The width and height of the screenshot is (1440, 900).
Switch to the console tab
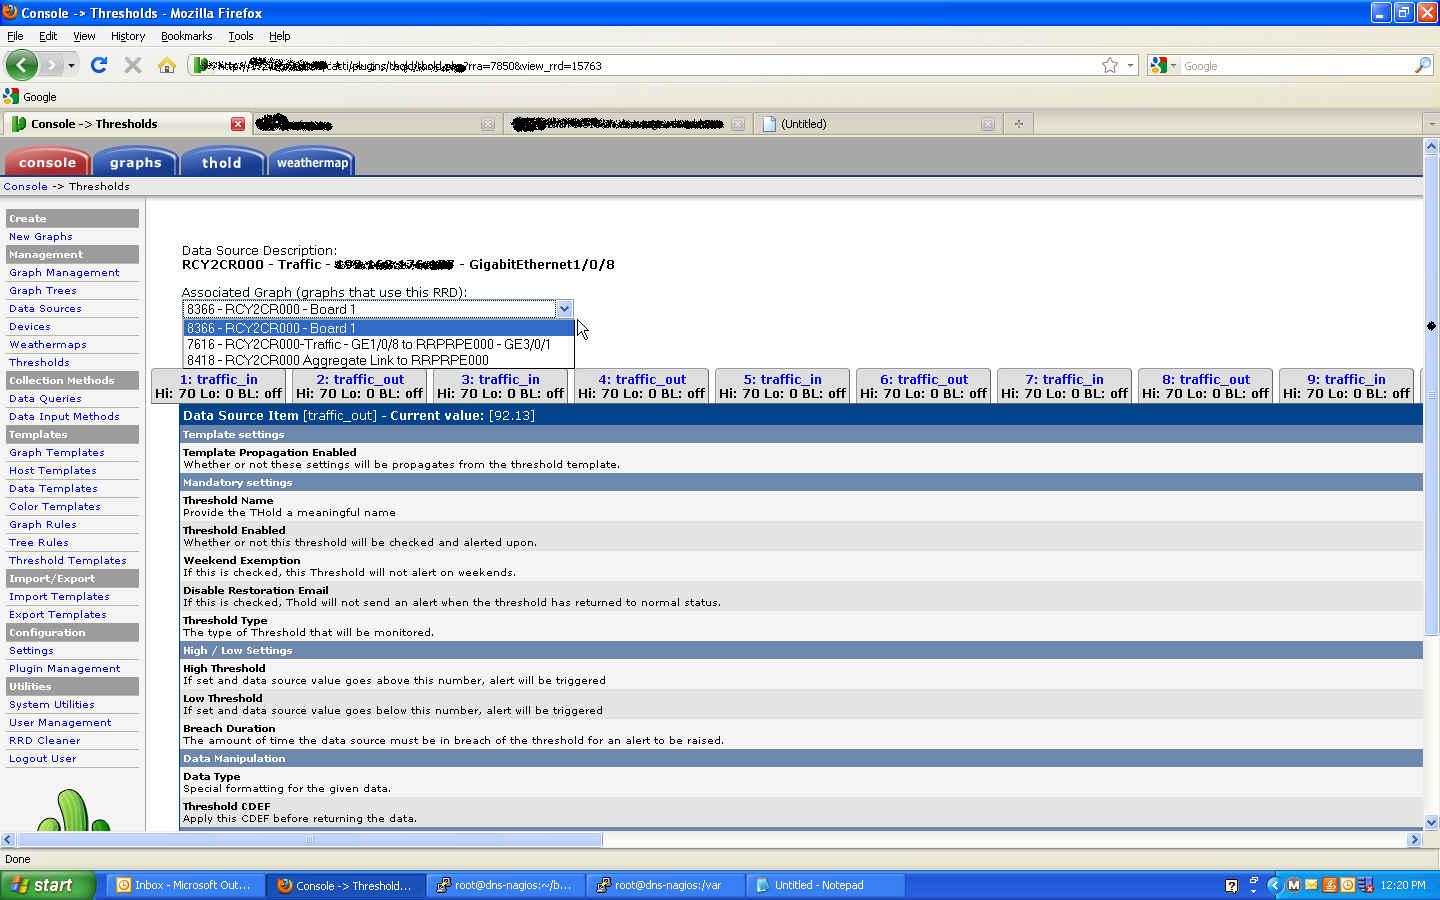pyautogui.click(x=47, y=162)
